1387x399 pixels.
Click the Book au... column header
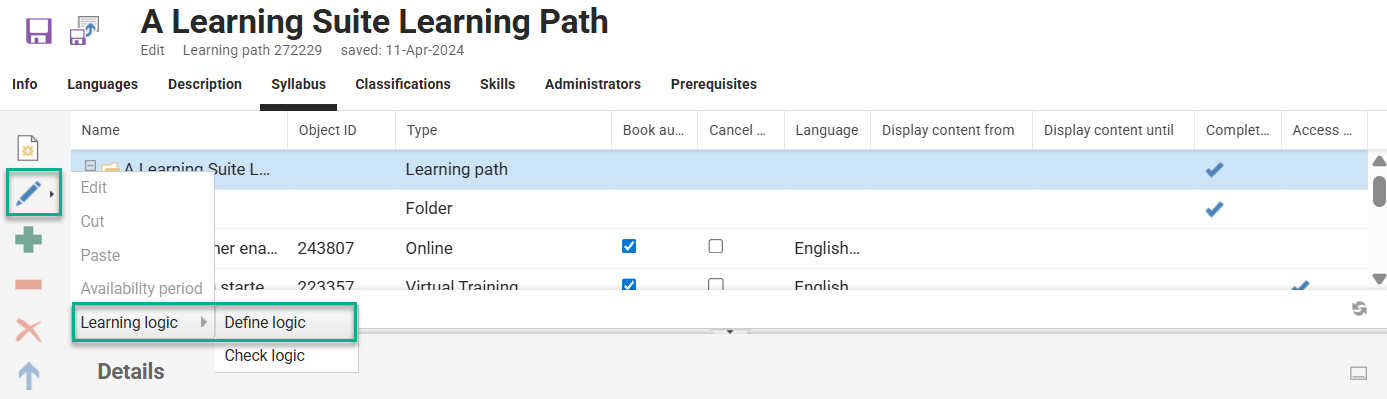pos(655,130)
